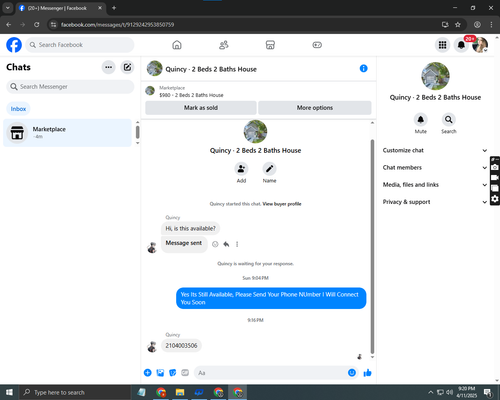Select the Messenger | Facebook browser tab

coord(60,8)
